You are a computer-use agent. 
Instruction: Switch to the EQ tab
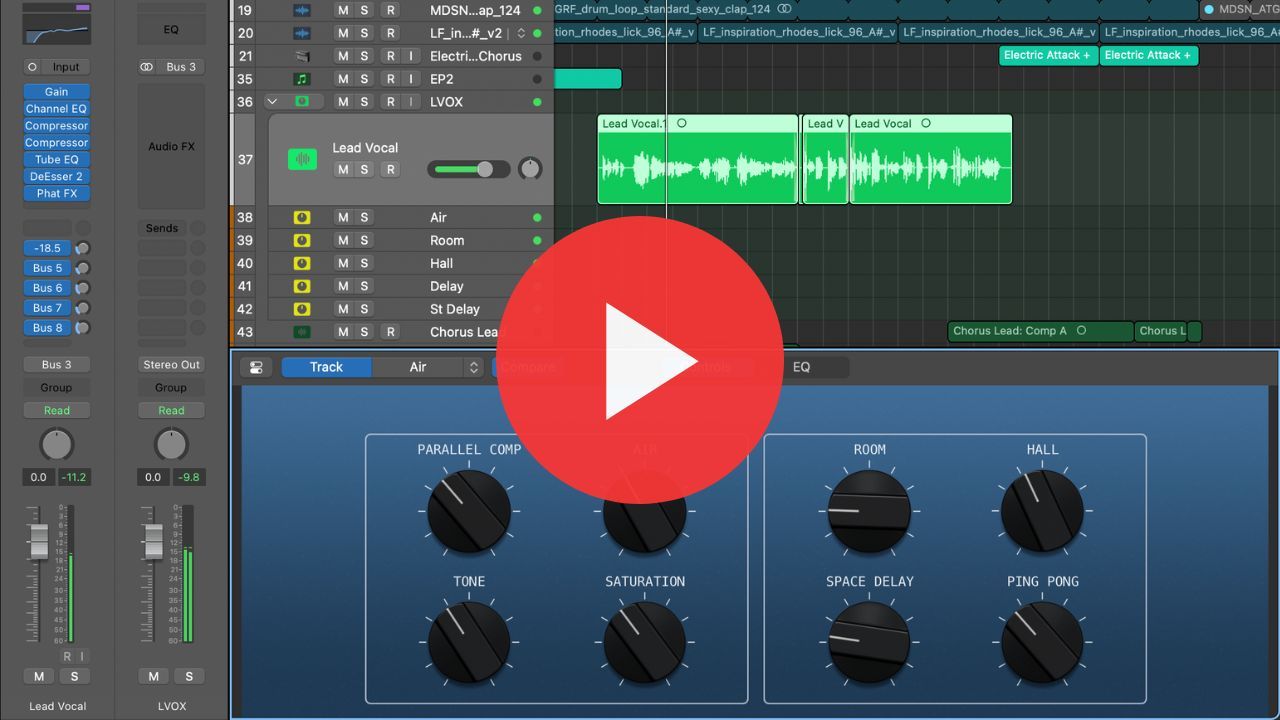(x=801, y=367)
